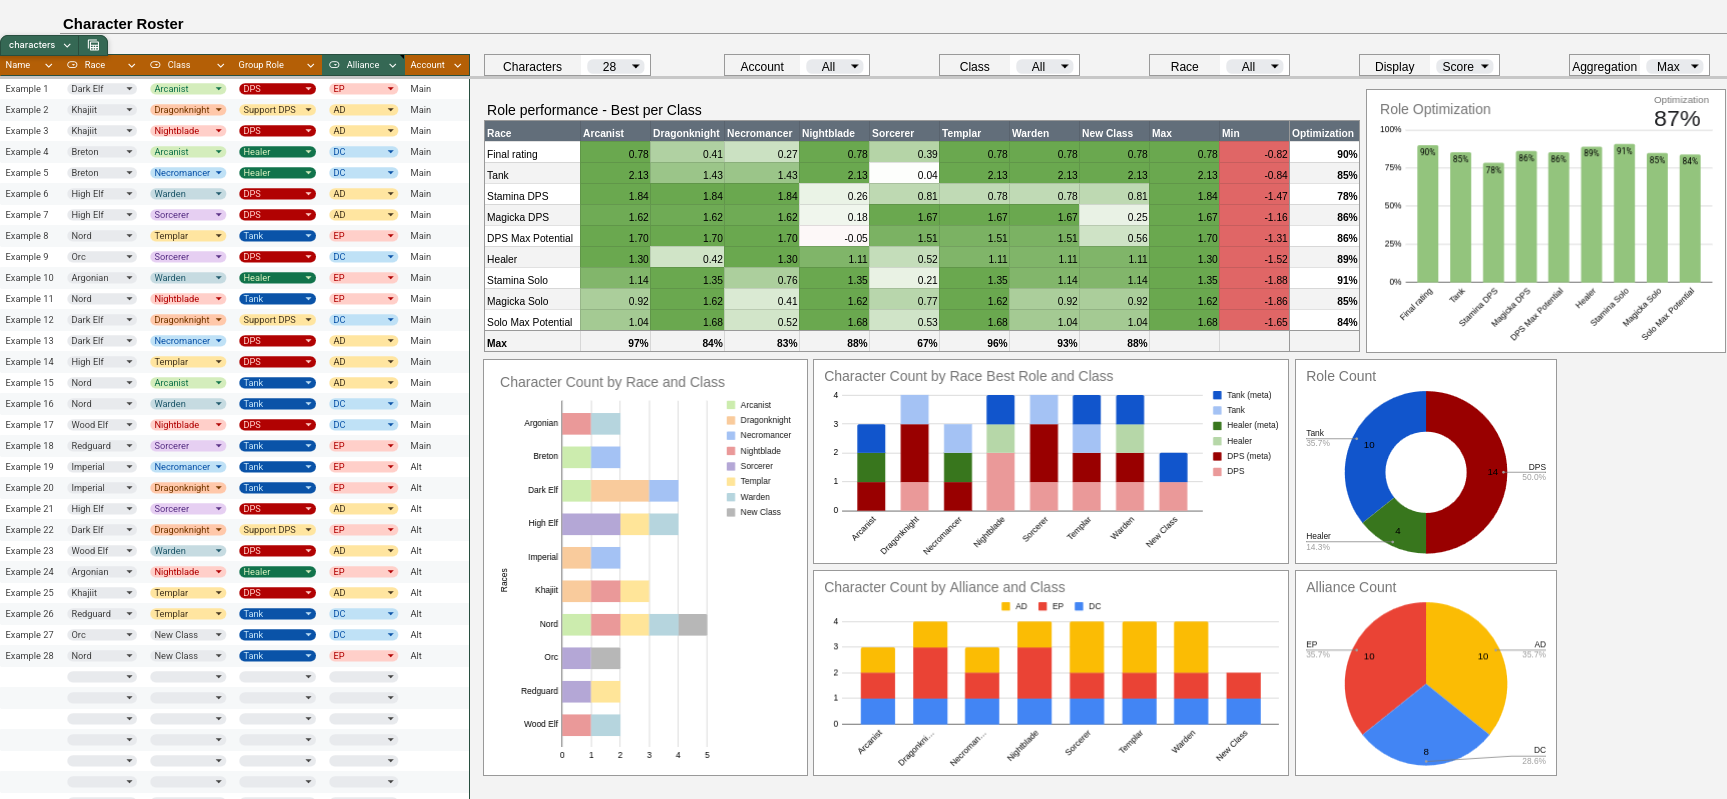Select the Example 28 name cell
Viewport: 1727px width, 799px height.
click(30, 656)
